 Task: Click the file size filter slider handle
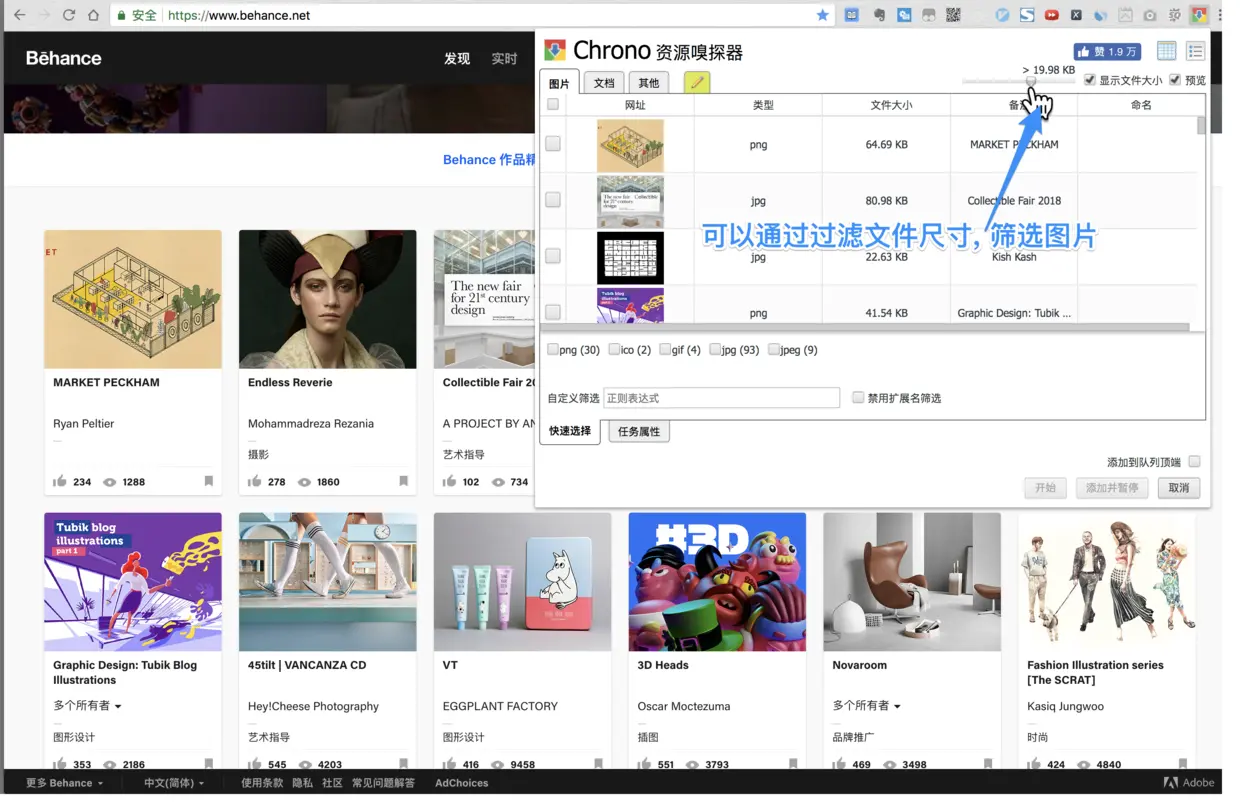1030,81
